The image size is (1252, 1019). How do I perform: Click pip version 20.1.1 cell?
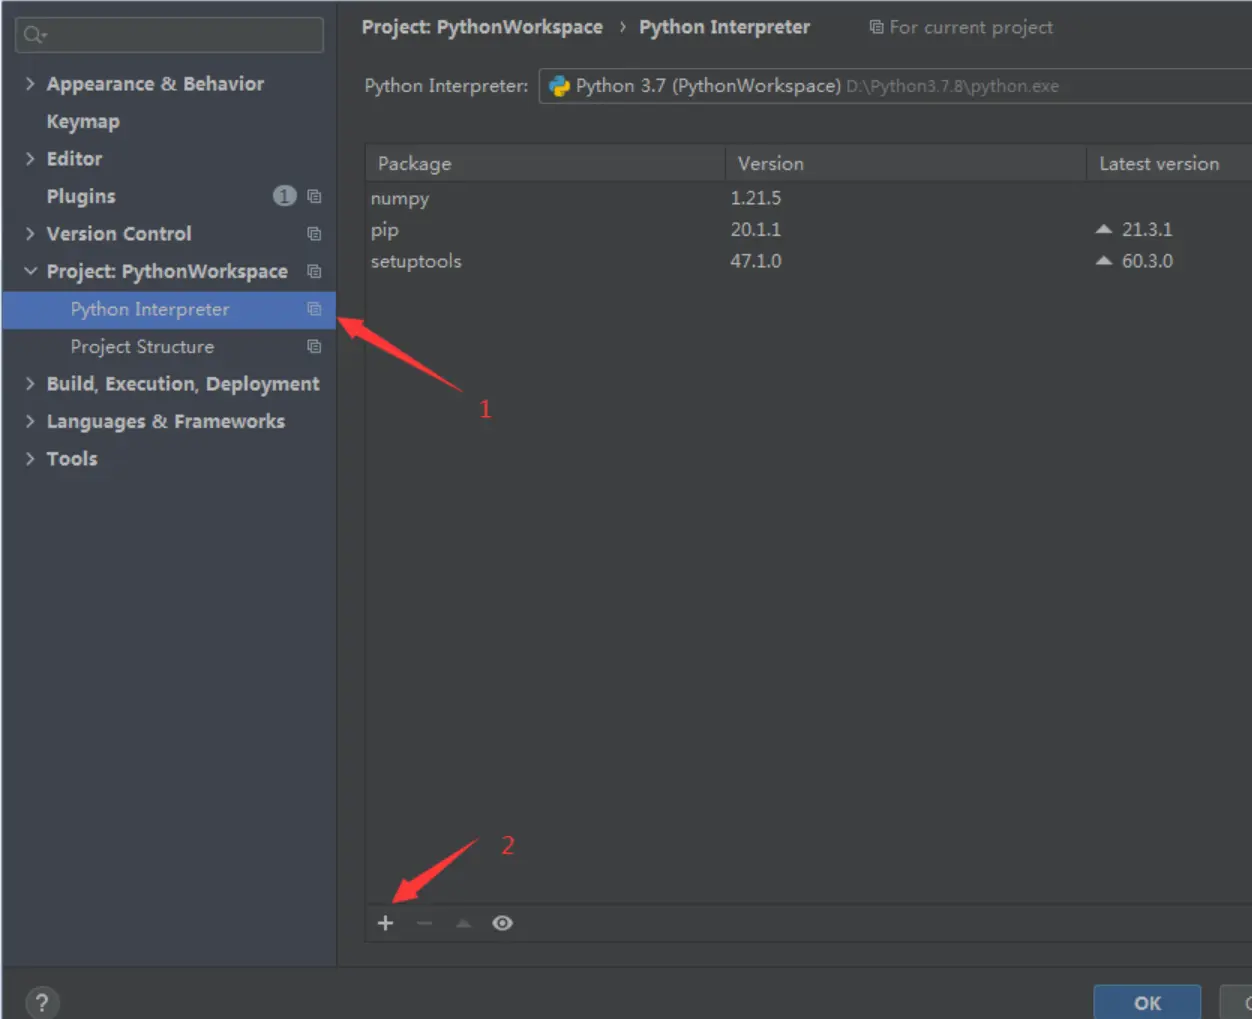(756, 229)
